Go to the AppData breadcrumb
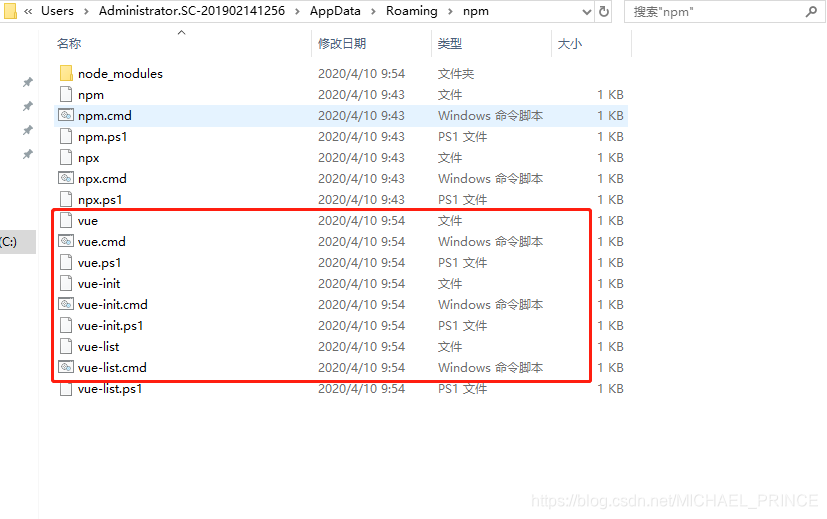827x519 pixels. tap(335, 11)
